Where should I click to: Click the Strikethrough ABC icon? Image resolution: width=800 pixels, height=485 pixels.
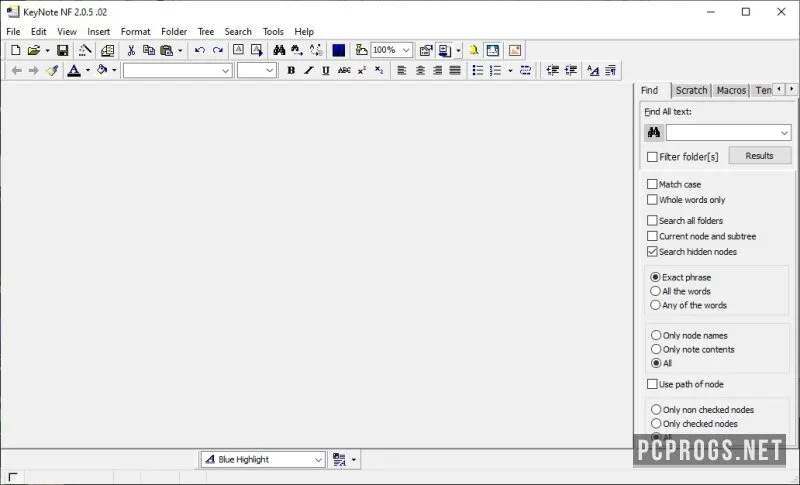coord(344,70)
